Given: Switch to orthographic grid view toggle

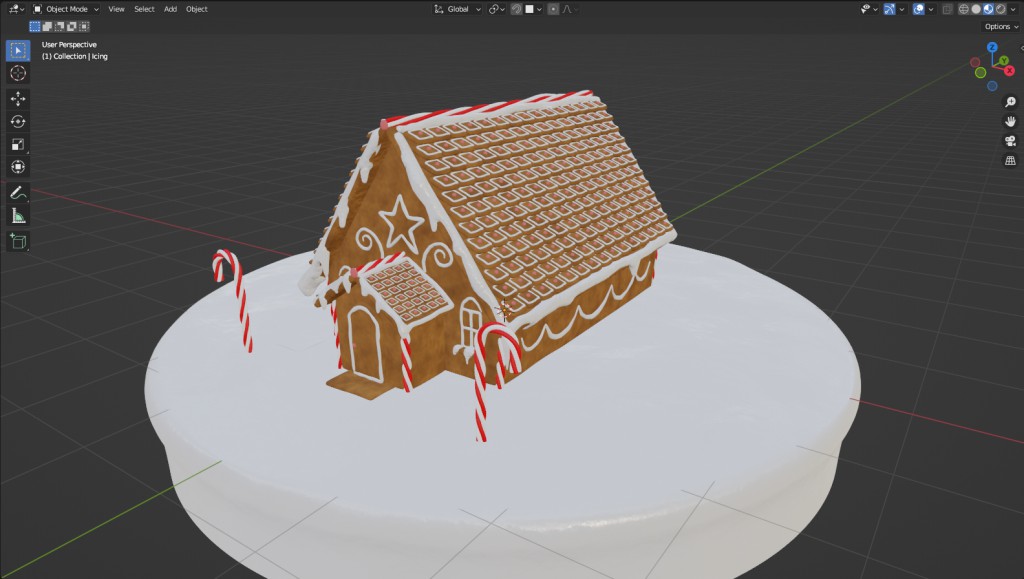Looking at the screenshot, I should (x=1009, y=160).
